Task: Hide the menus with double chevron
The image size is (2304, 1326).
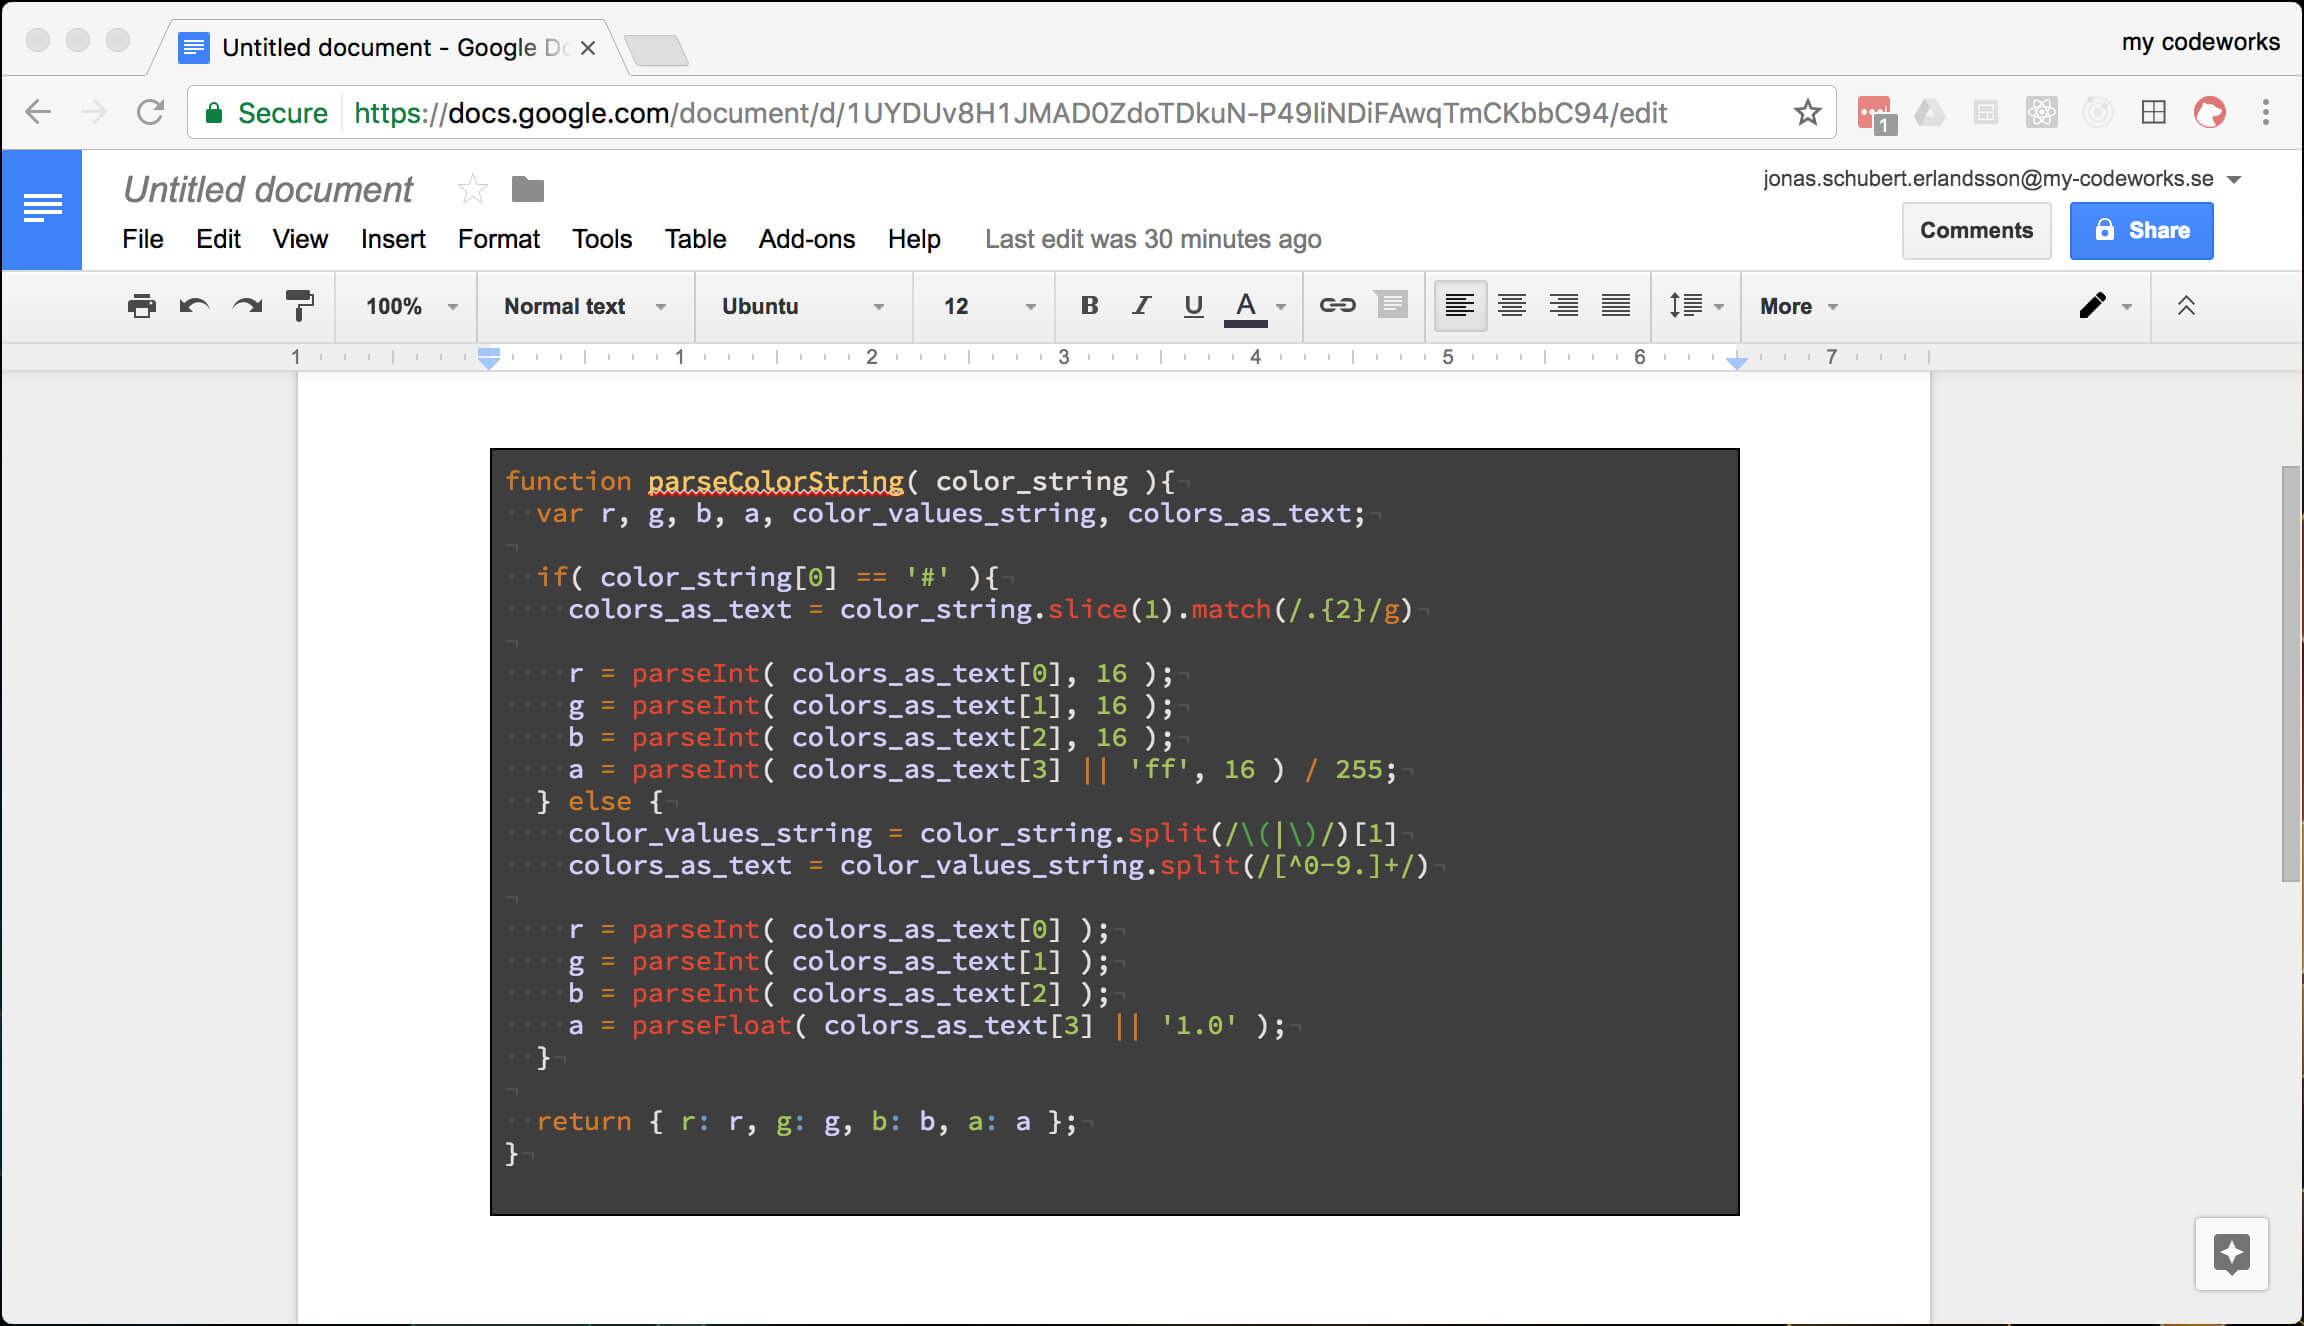Action: click(x=2186, y=306)
